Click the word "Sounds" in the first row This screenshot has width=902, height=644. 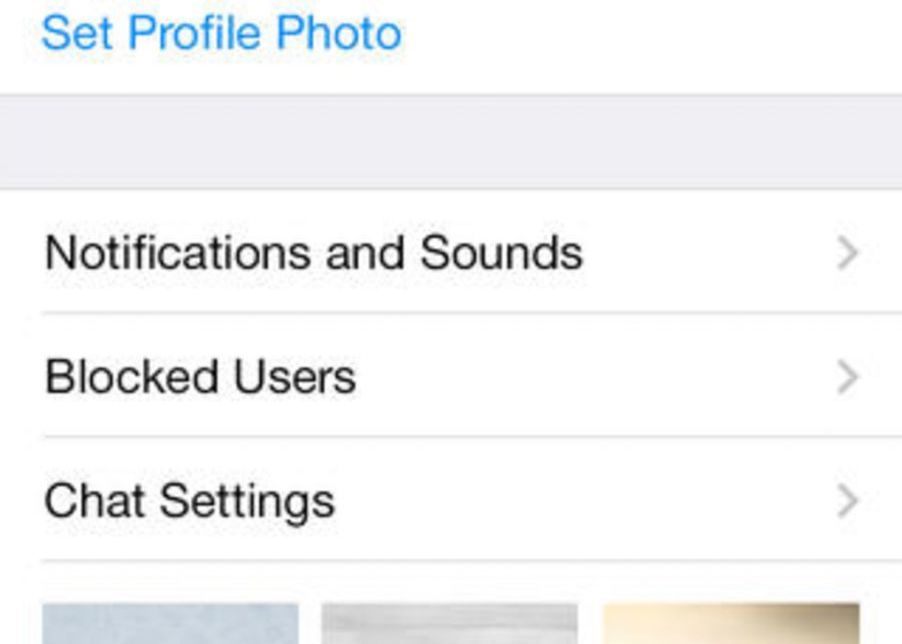click(x=501, y=253)
